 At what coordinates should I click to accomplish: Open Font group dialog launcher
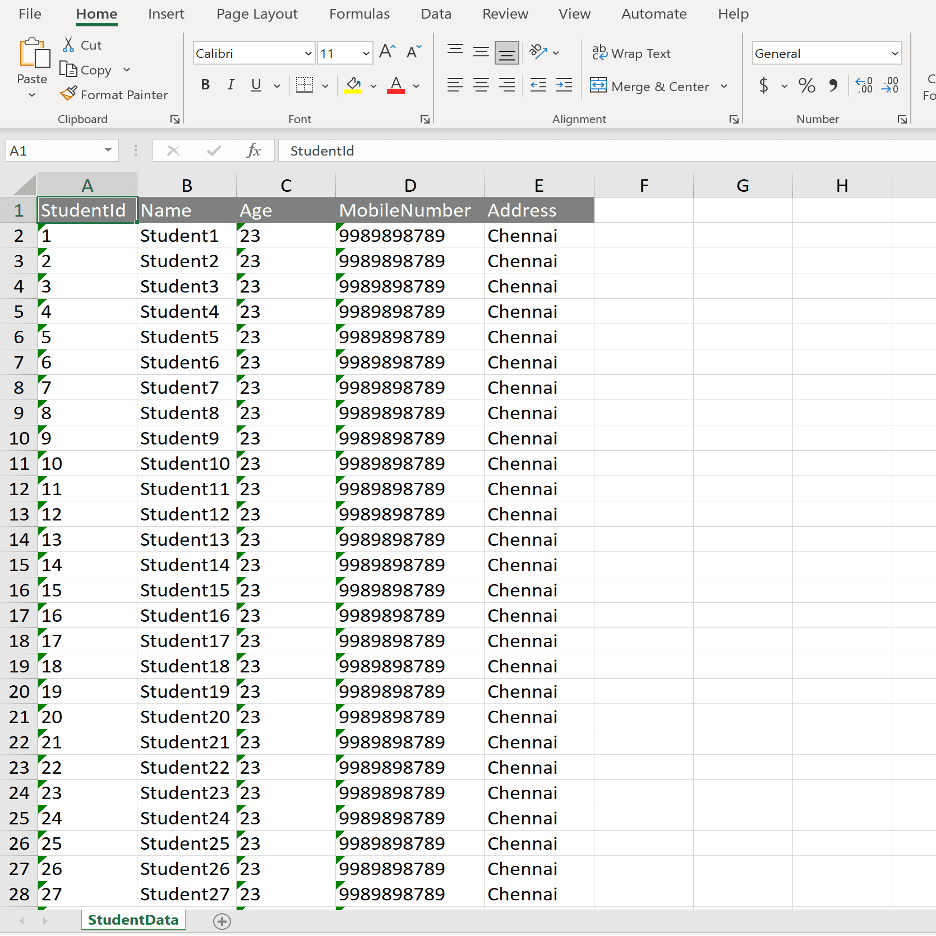pos(425,119)
